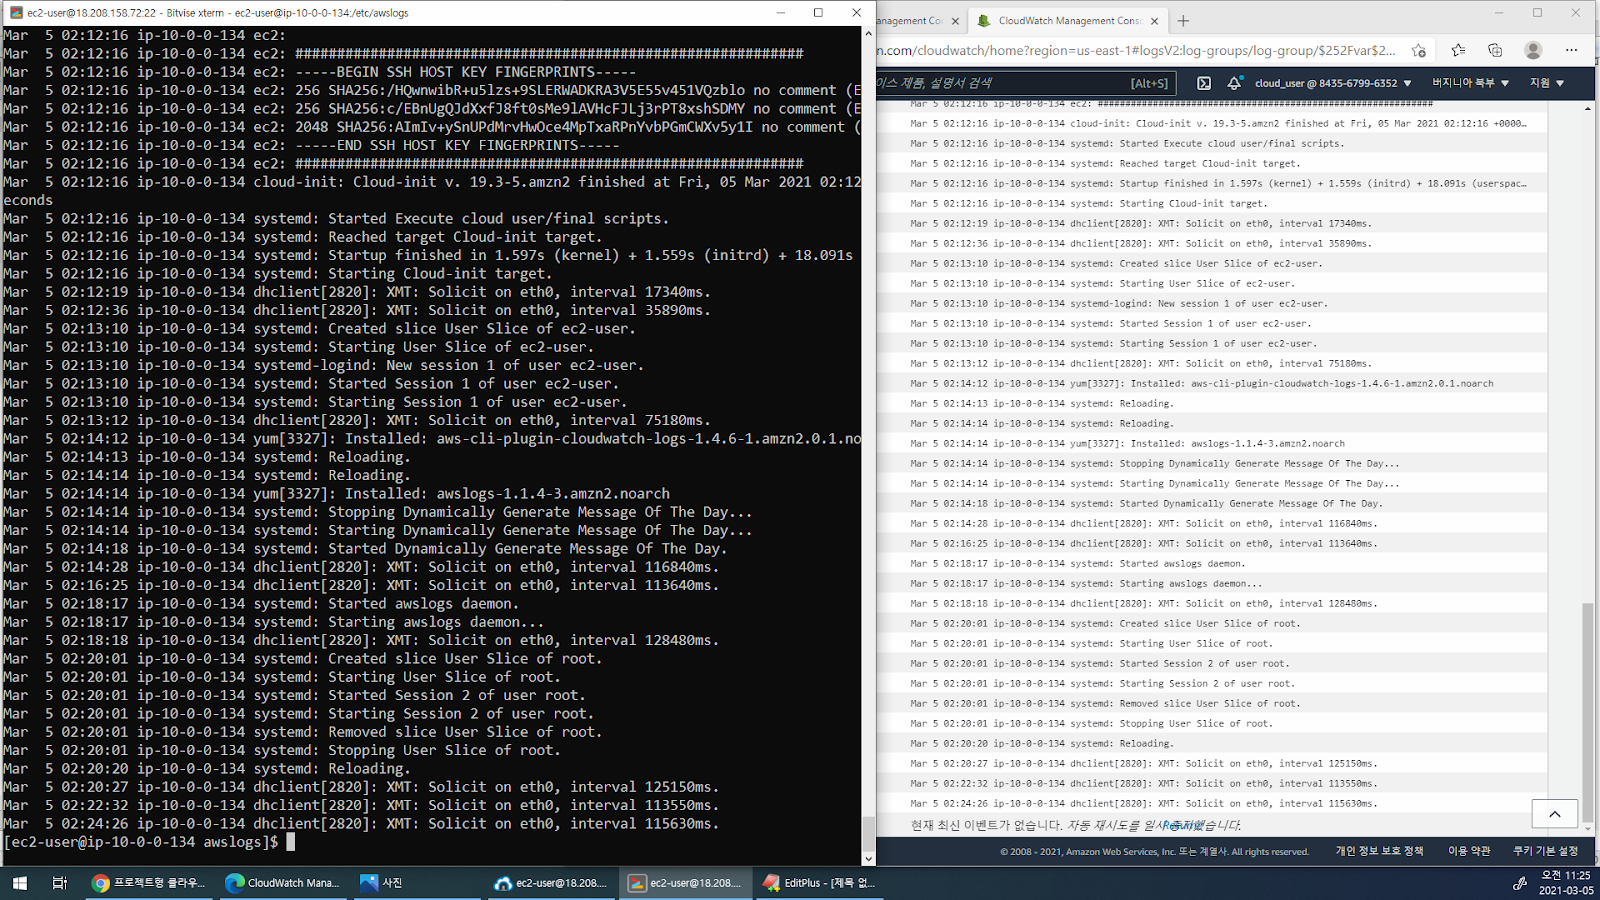The height and width of the screenshot is (900, 1600).
Task: Click the scroll-to-top arrow button
Action: pos(1554,814)
